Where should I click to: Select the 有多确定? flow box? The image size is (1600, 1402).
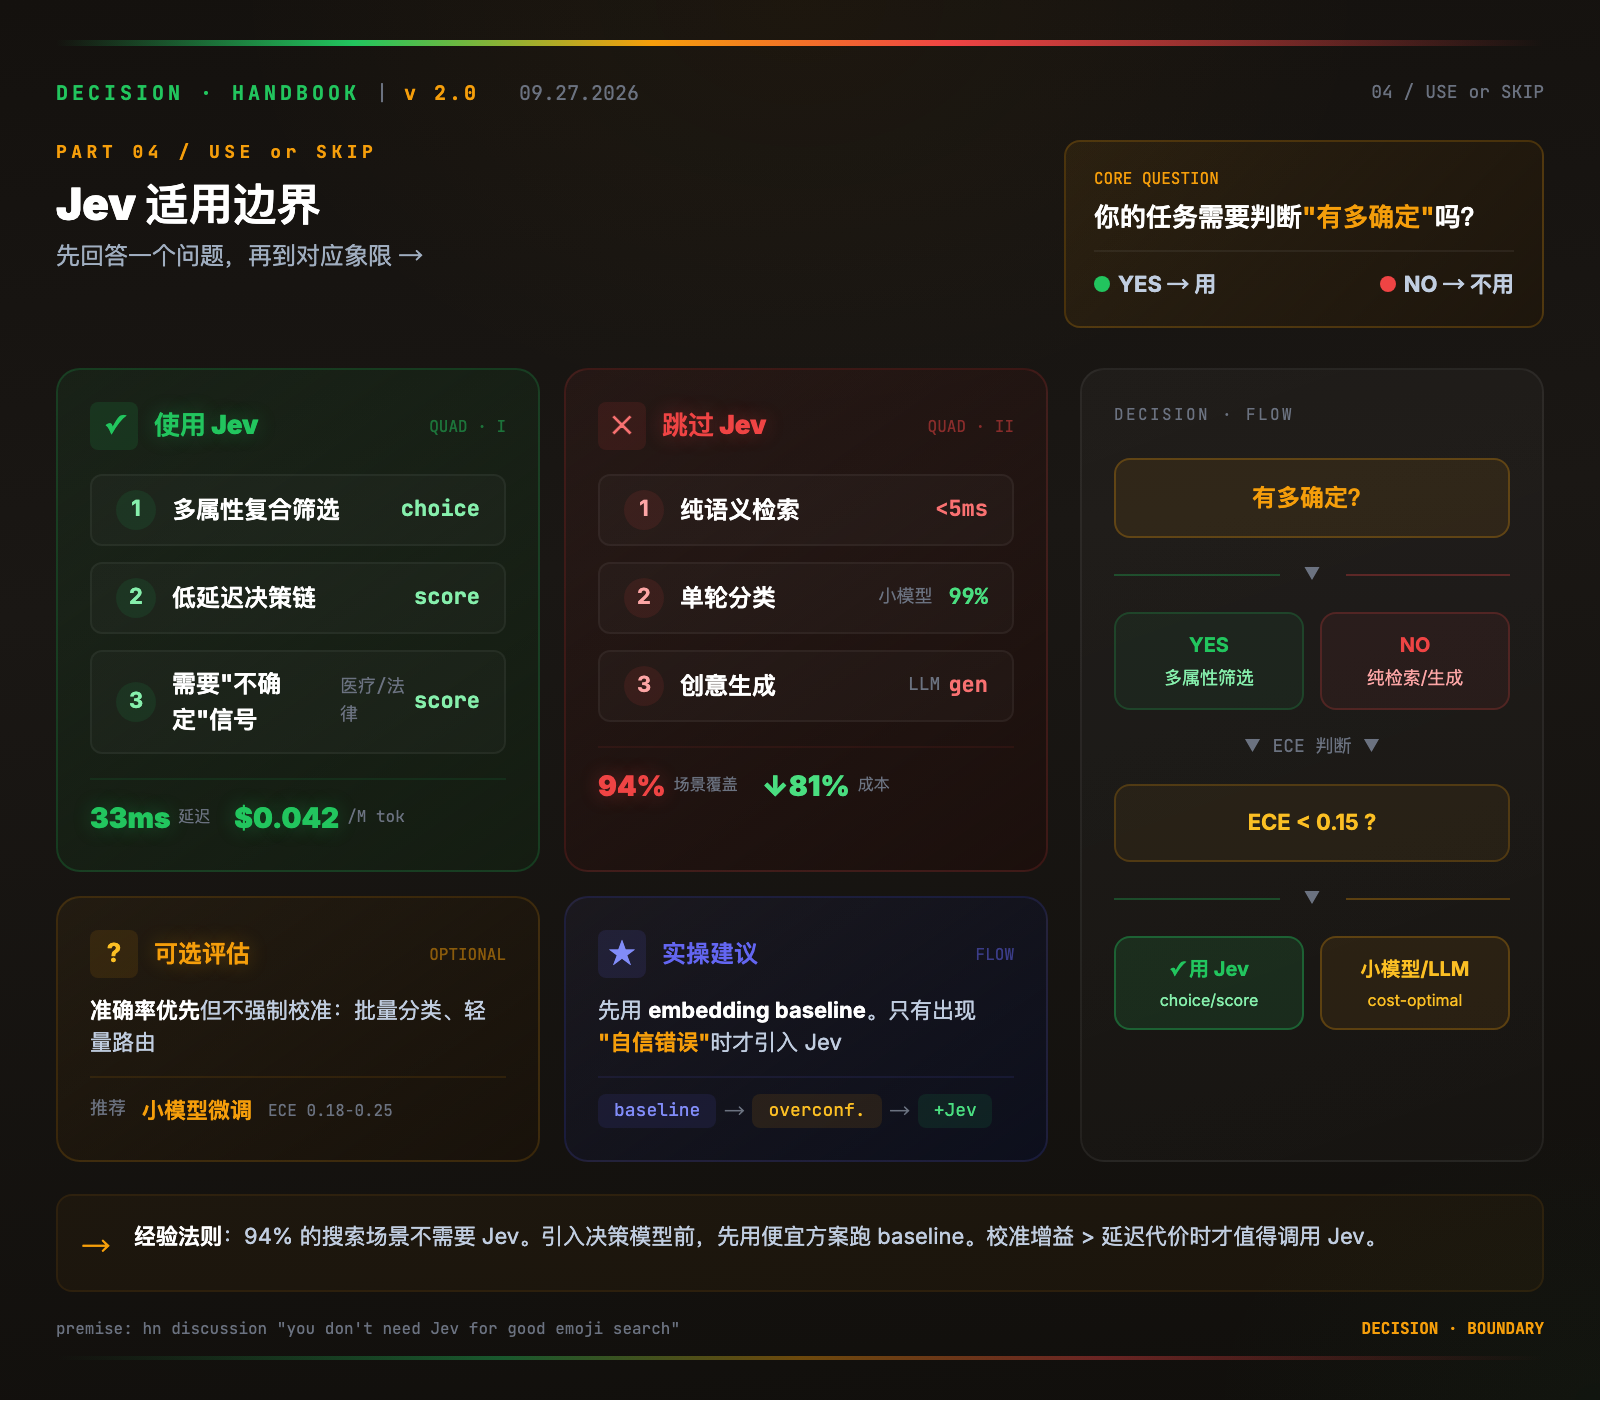click(x=1312, y=498)
